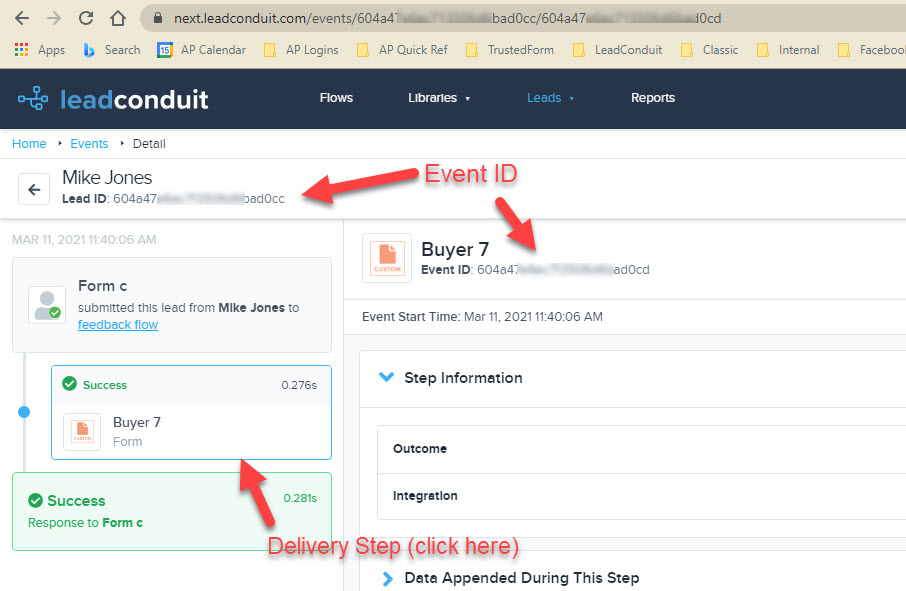Open the Bing Search bookmark

tap(112, 50)
